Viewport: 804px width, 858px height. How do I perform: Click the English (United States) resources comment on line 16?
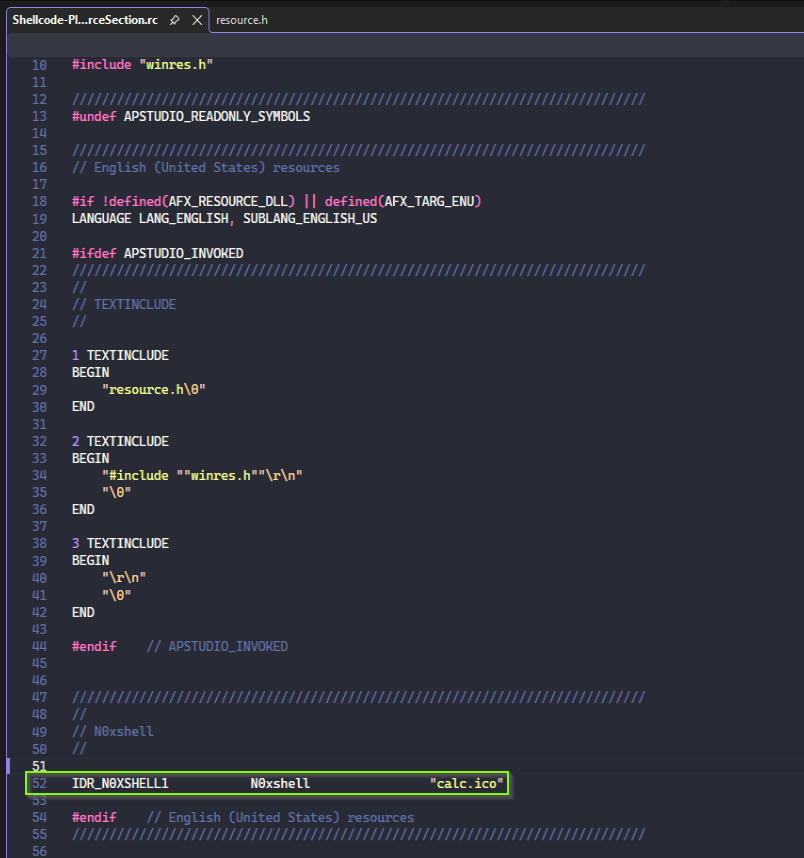coord(206,167)
